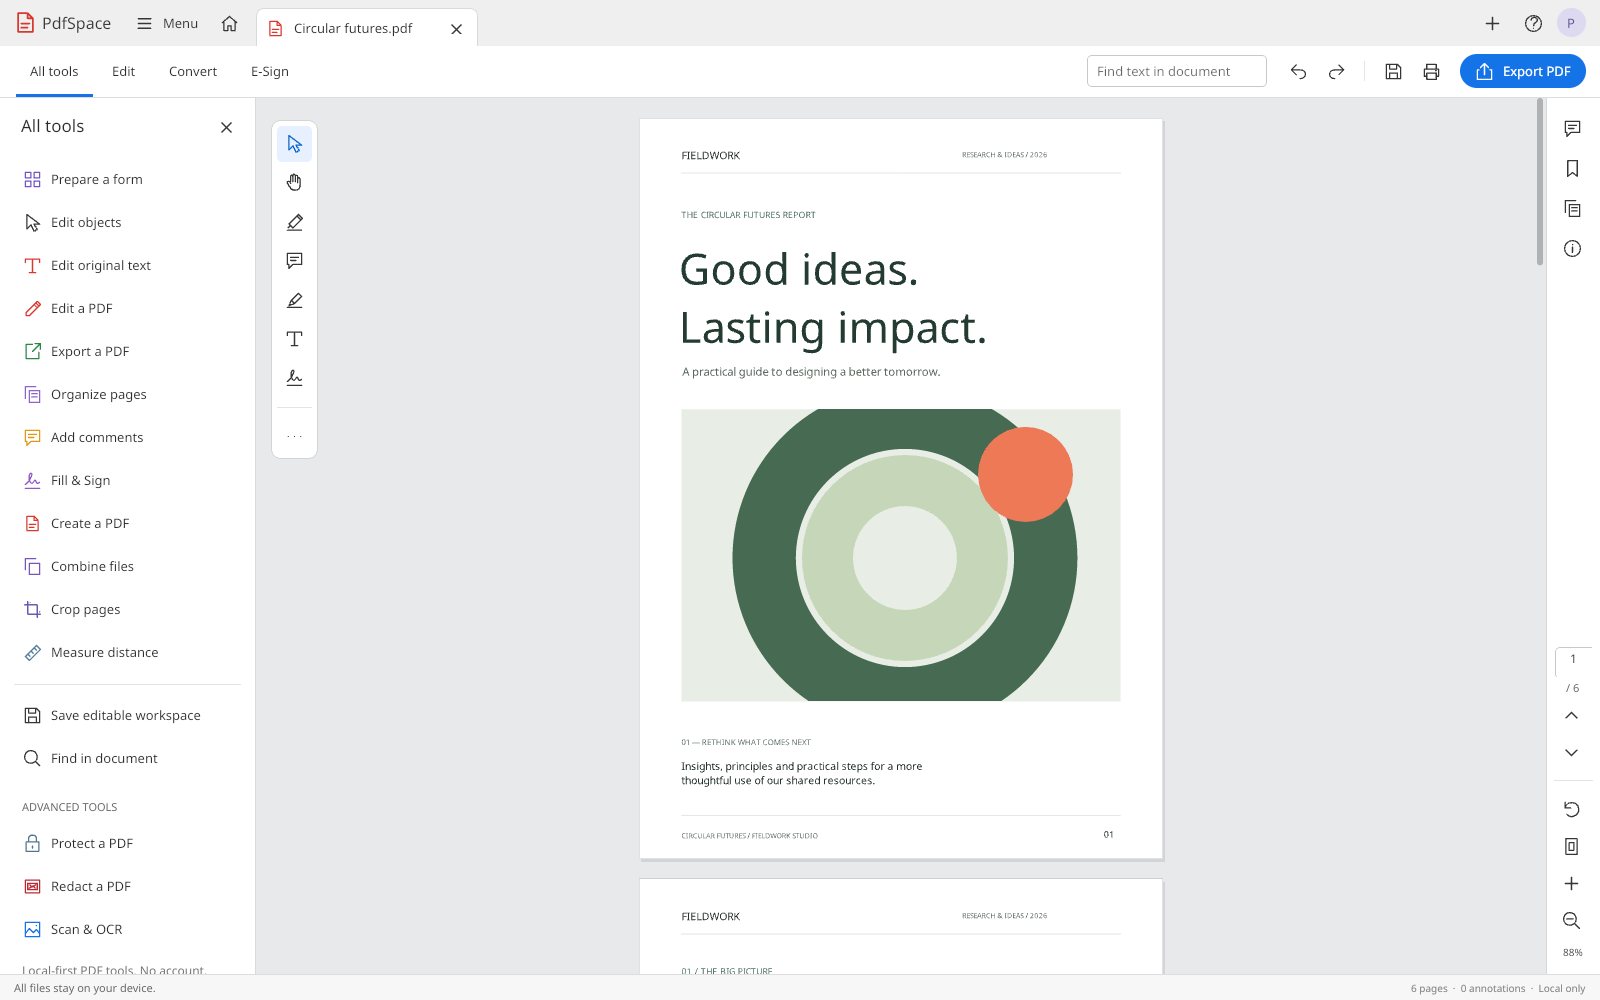
Task: Open the Combine files tool
Action: click(x=128, y=567)
